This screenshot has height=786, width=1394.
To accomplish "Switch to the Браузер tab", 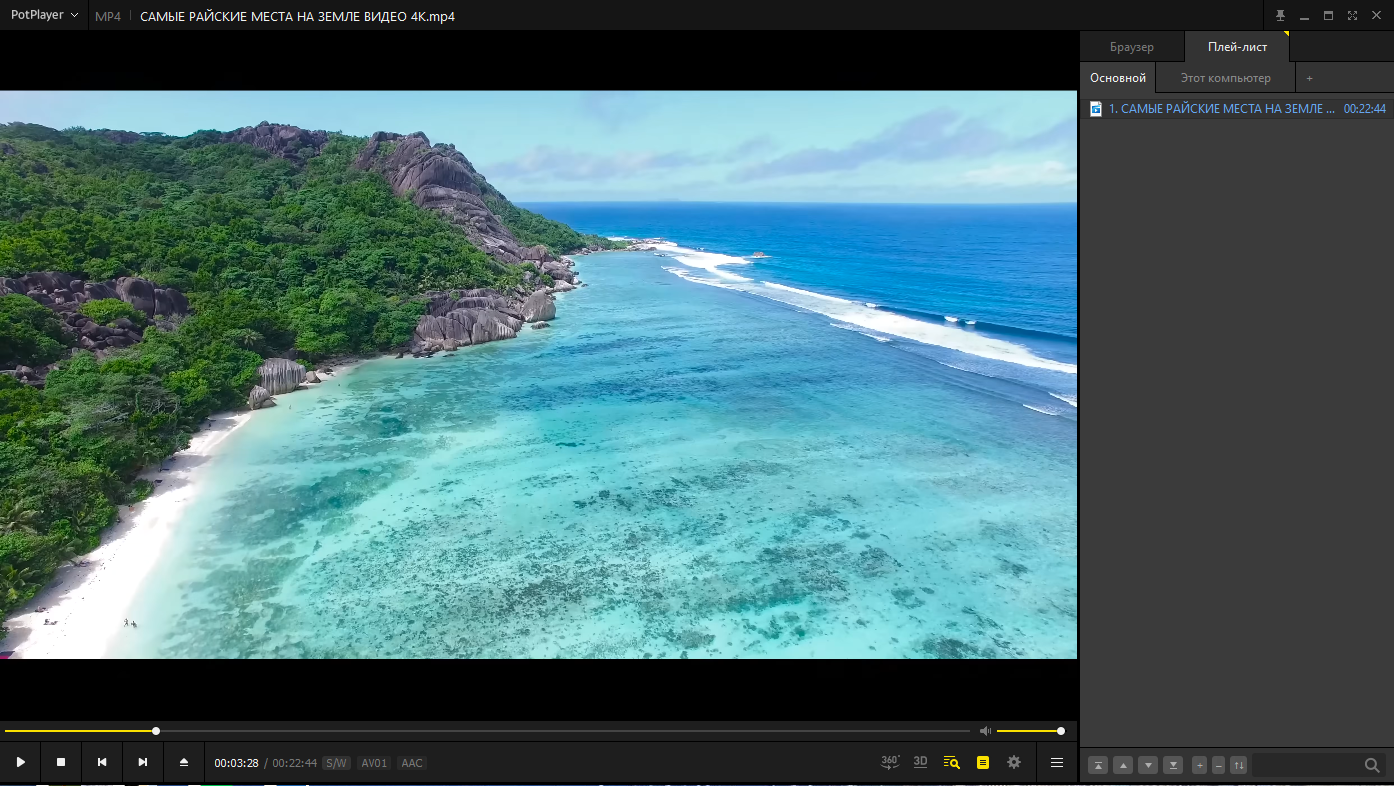I will pyautogui.click(x=1131, y=46).
